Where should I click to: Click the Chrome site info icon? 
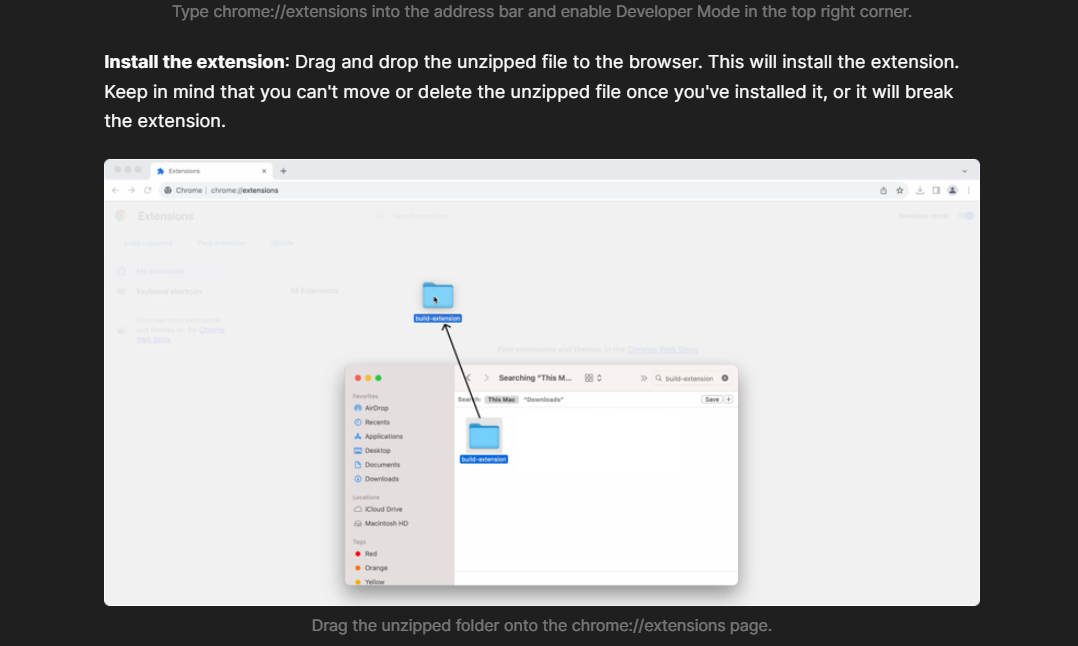168,190
